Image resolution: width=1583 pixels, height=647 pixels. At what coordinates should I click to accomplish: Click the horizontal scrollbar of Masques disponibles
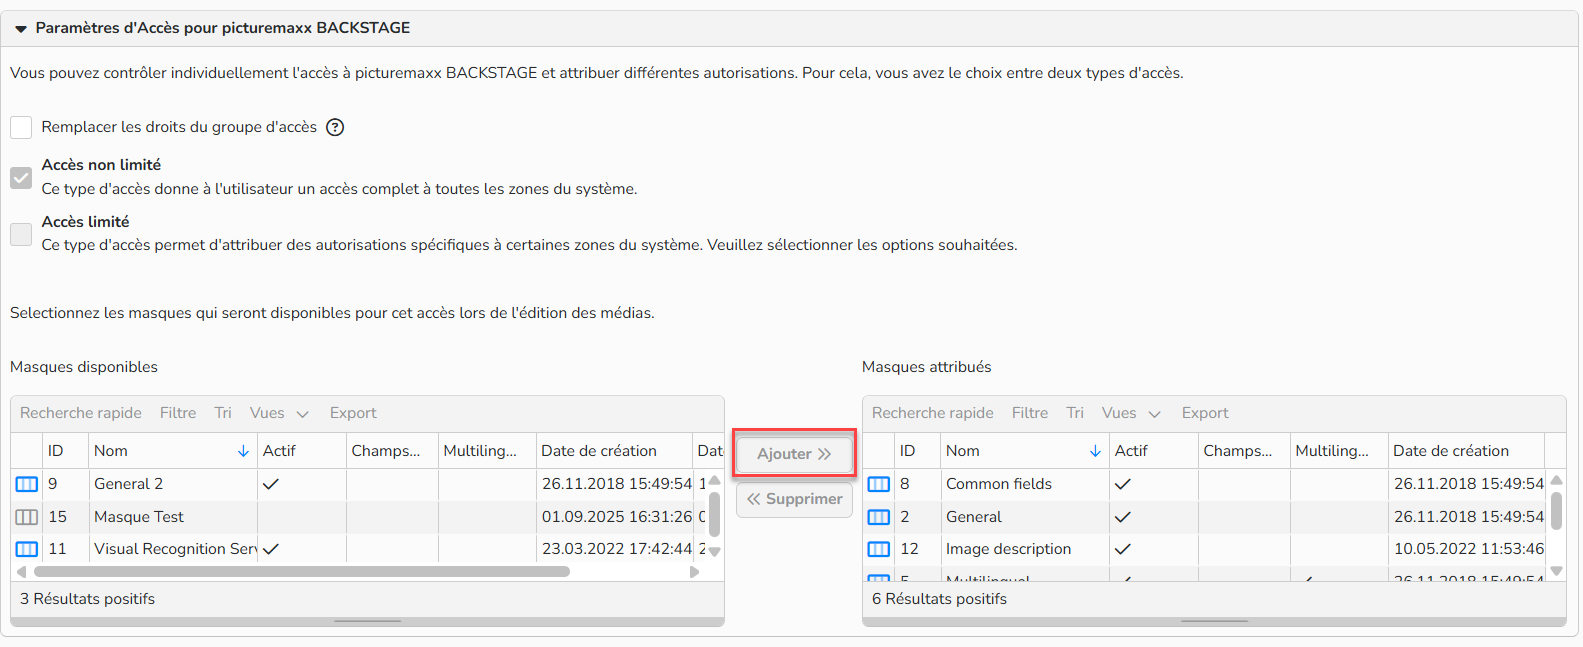(x=302, y=572)
